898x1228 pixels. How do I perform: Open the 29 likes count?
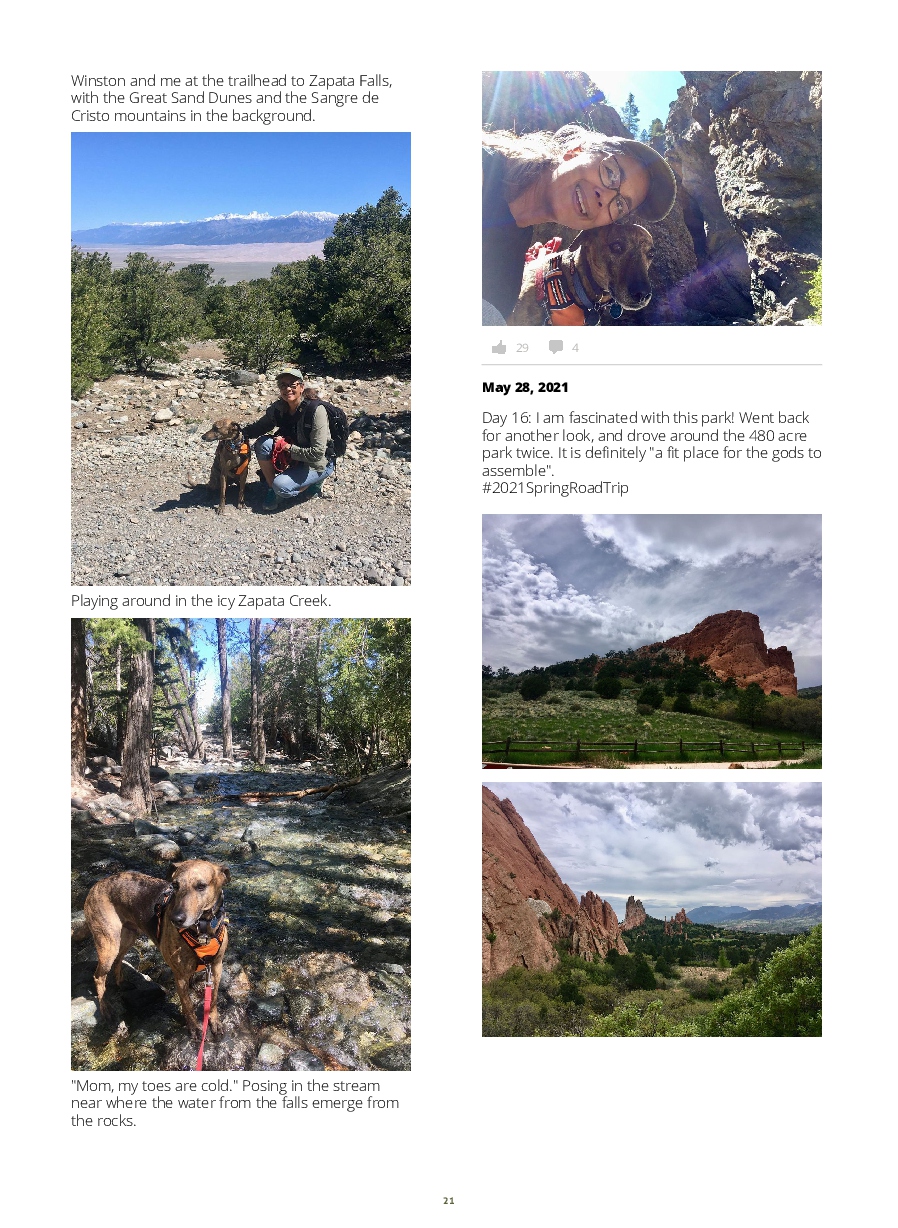click(522, 348)
